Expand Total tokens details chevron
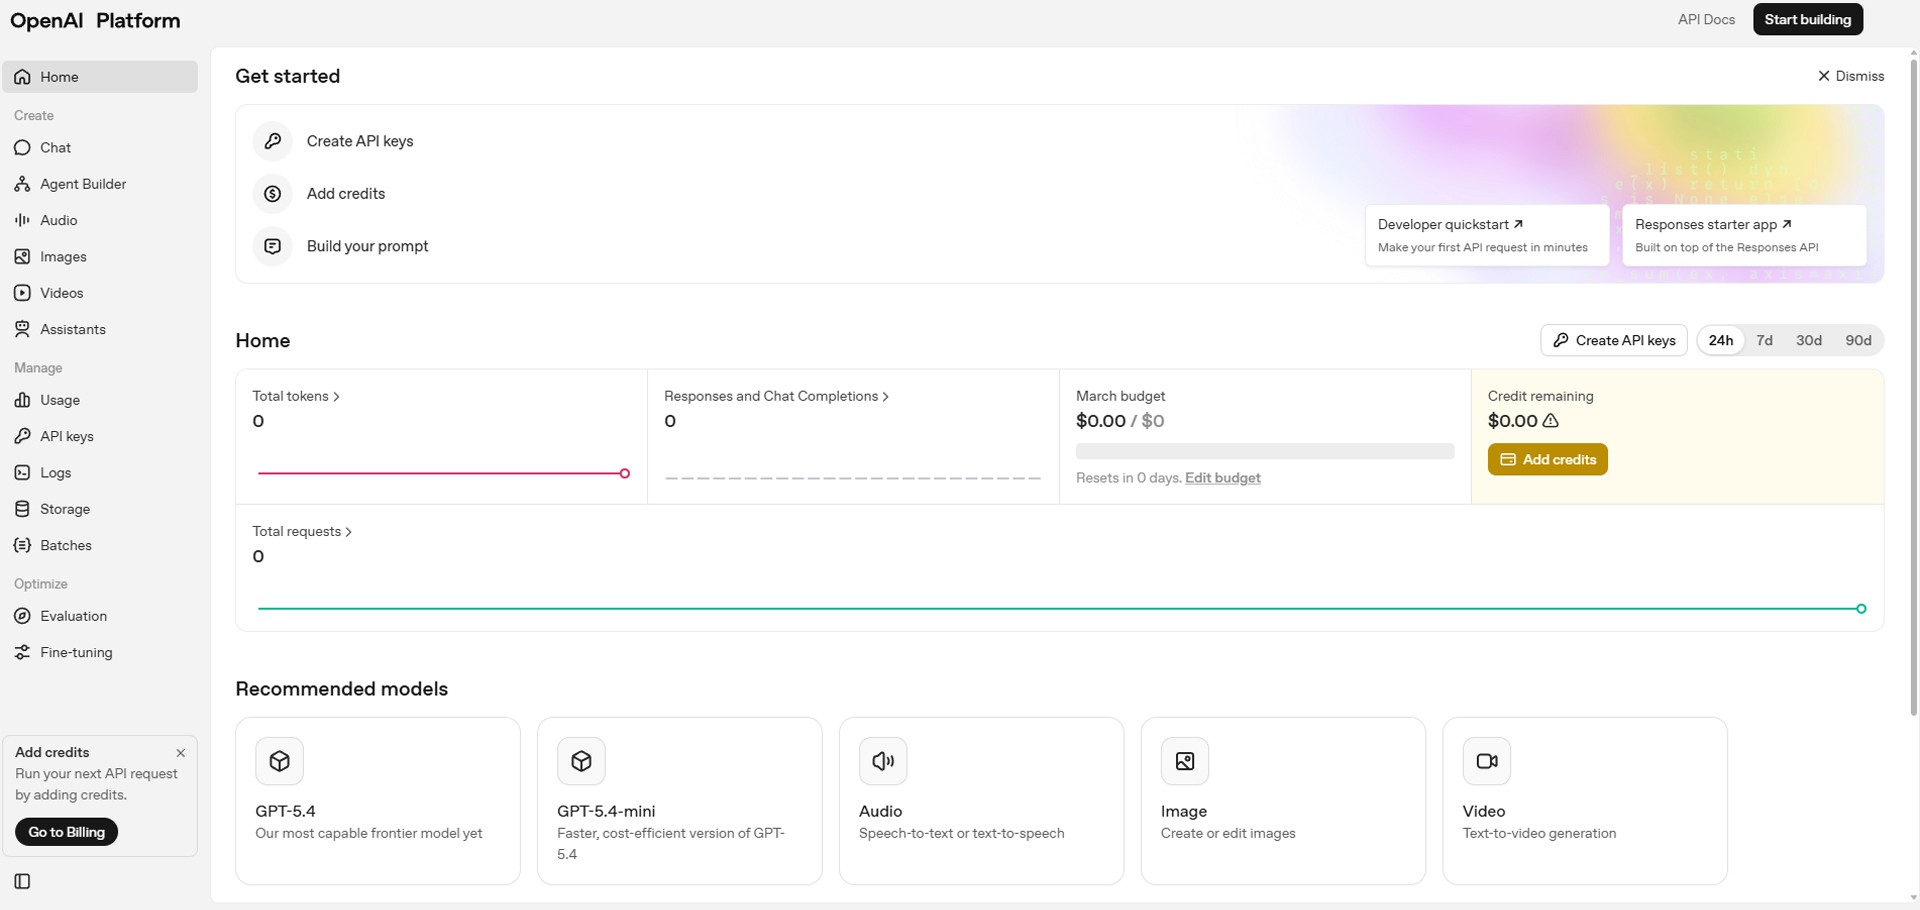This screenshot has width=1920, height=910. pos(336,397)
